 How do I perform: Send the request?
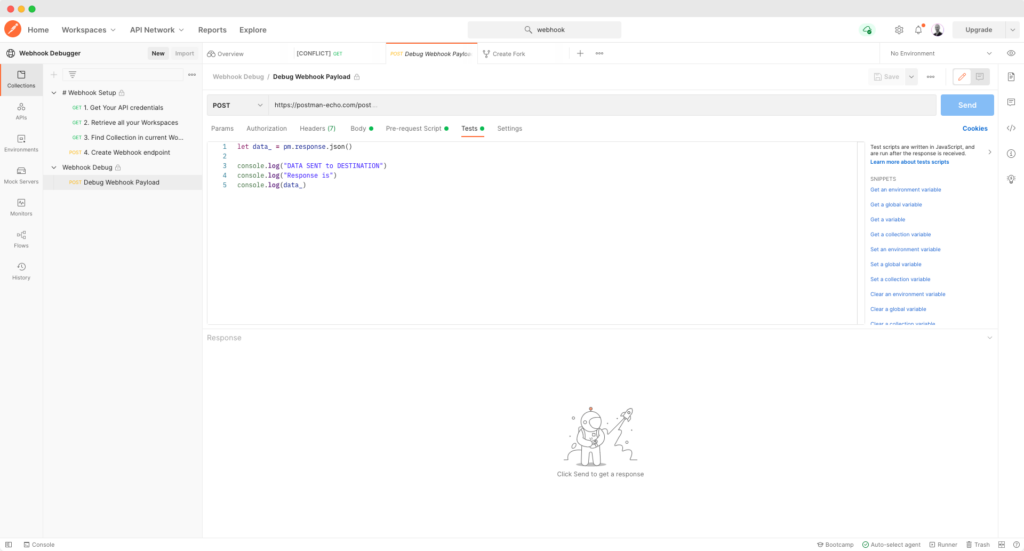coord(967,105)
